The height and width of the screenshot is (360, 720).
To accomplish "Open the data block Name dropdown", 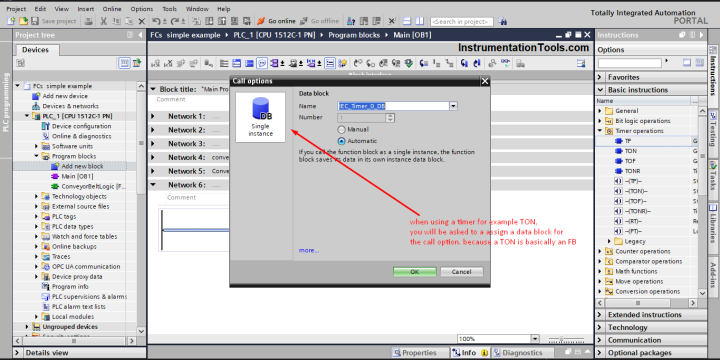I will pyautogui.click(x=453, y=106).
